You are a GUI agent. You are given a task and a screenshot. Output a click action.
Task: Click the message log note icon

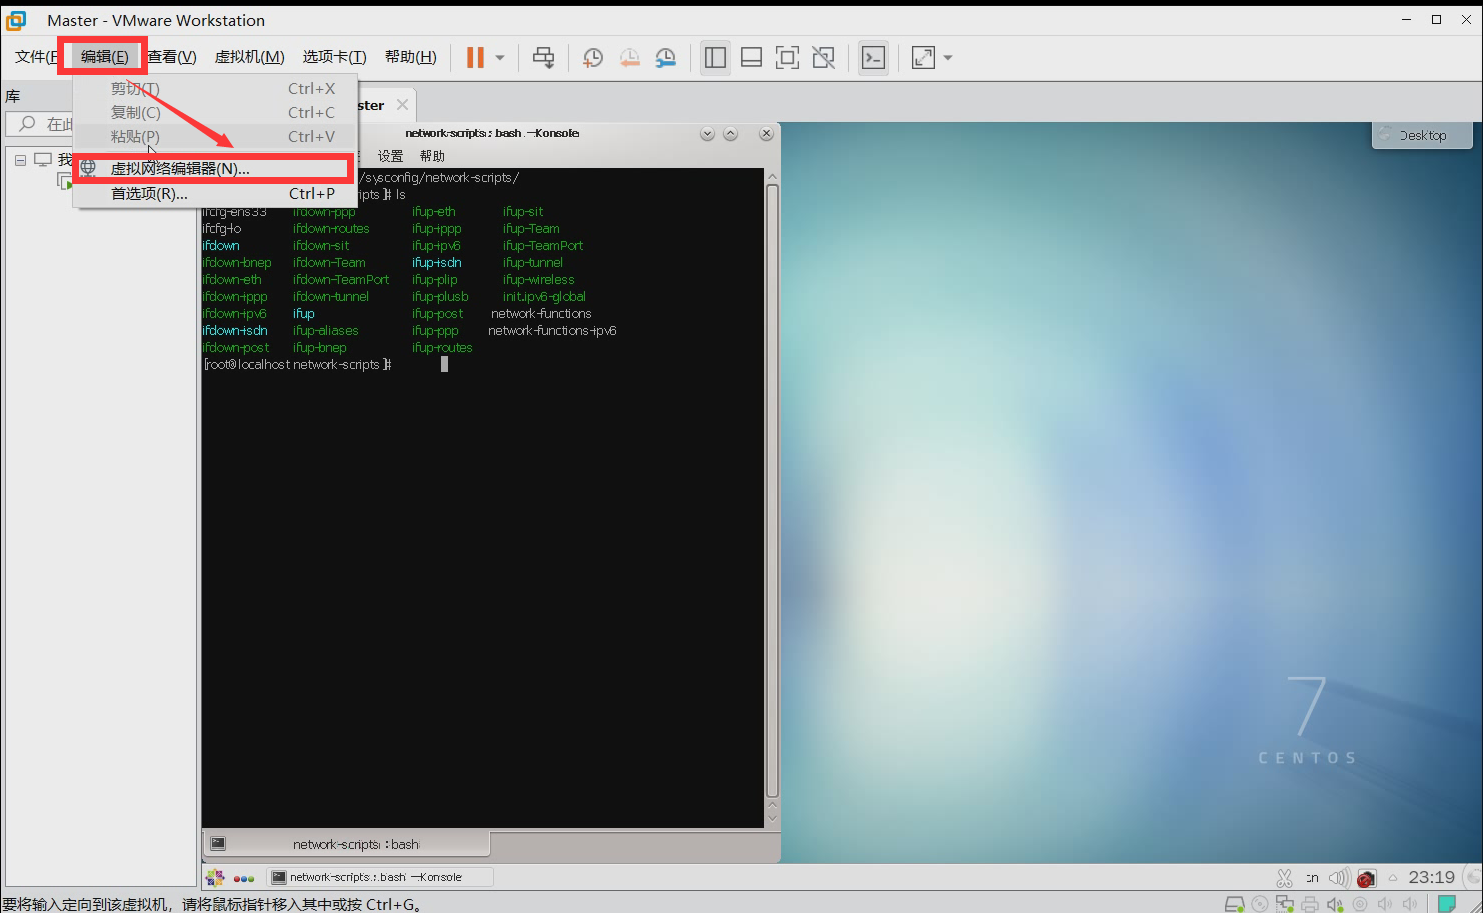1446,904
